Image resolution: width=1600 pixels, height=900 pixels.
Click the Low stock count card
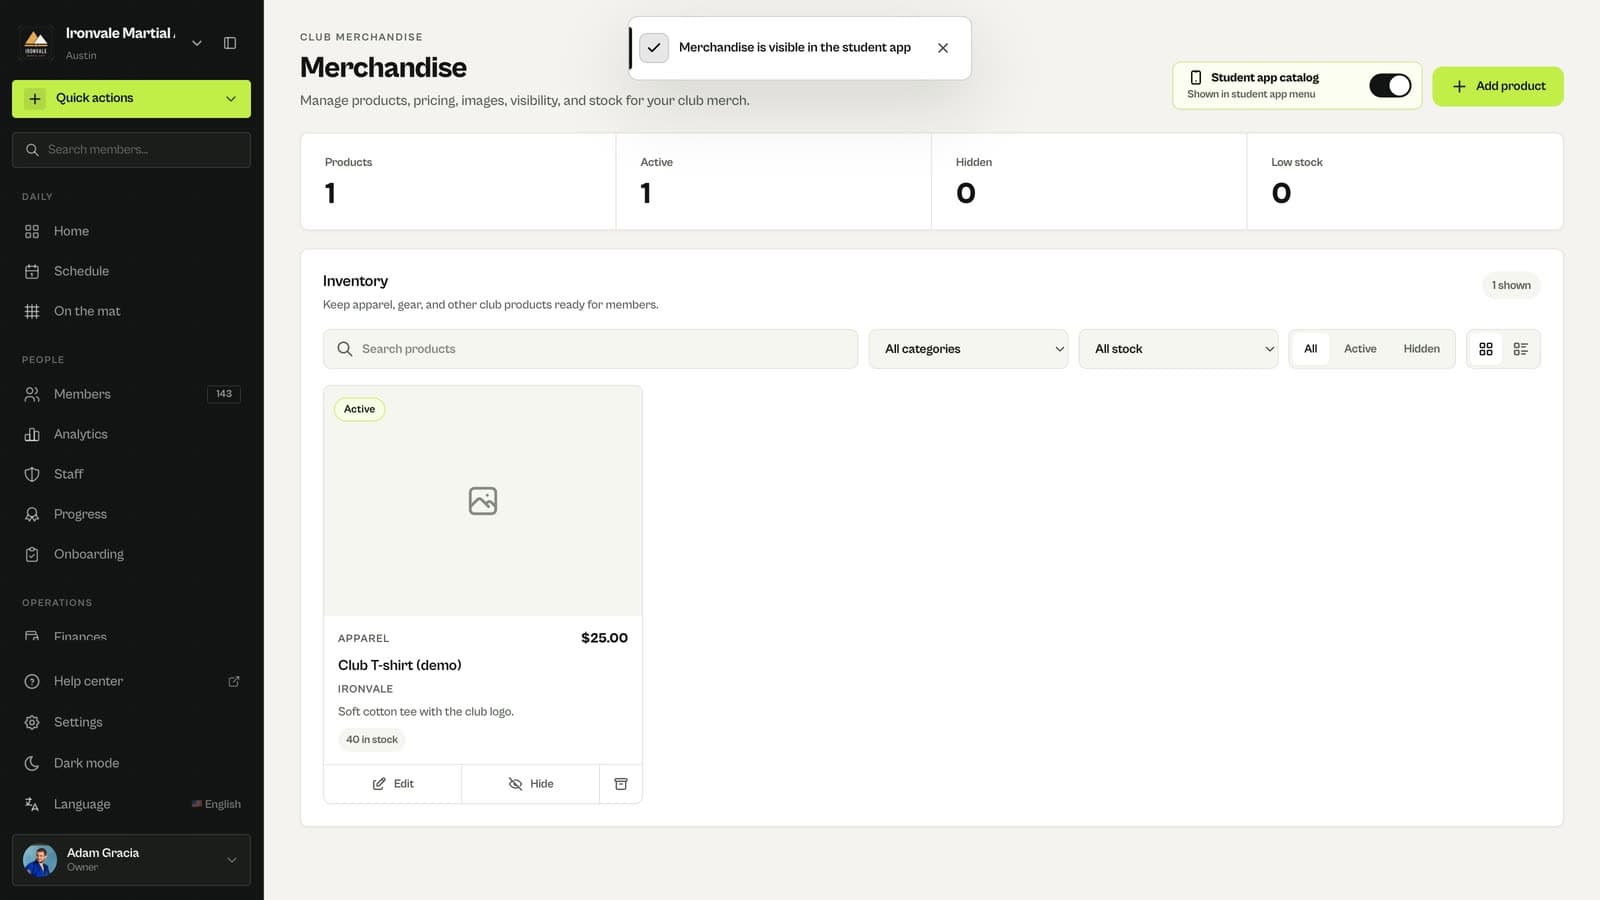[1405, 182]
